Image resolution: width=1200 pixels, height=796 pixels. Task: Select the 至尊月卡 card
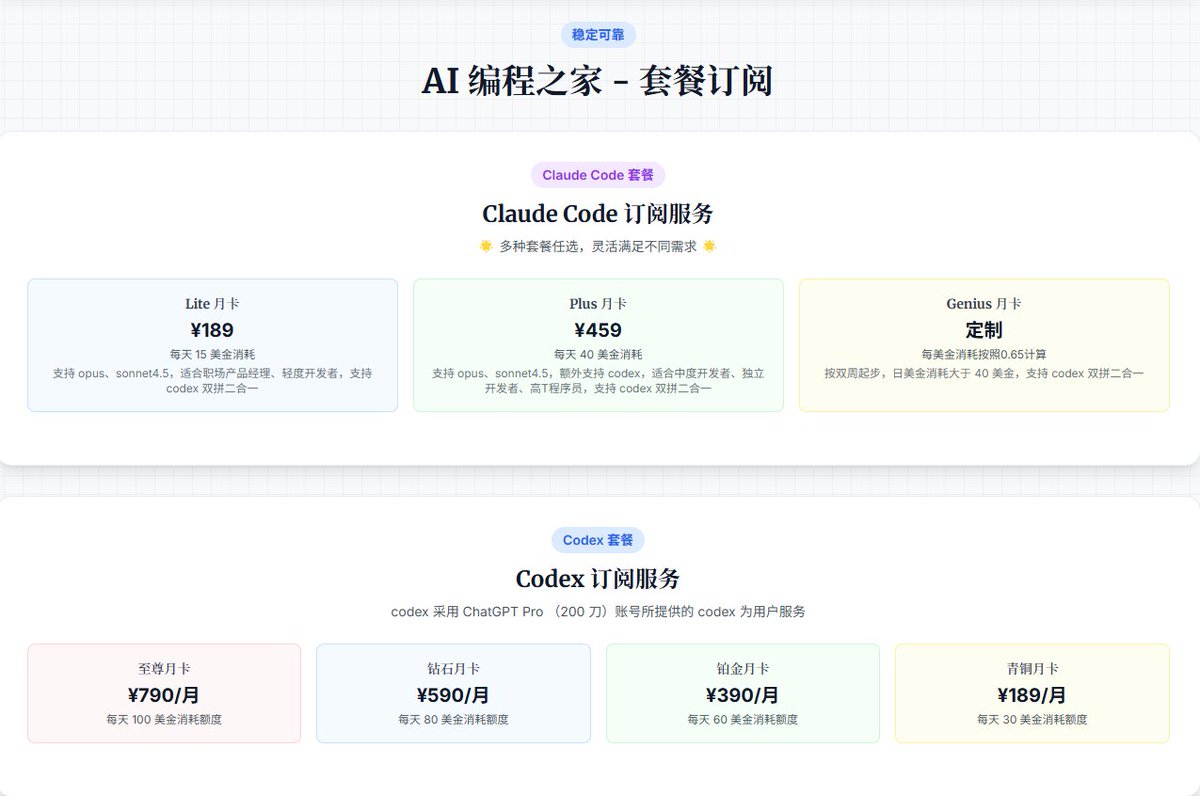pos(164,693)
